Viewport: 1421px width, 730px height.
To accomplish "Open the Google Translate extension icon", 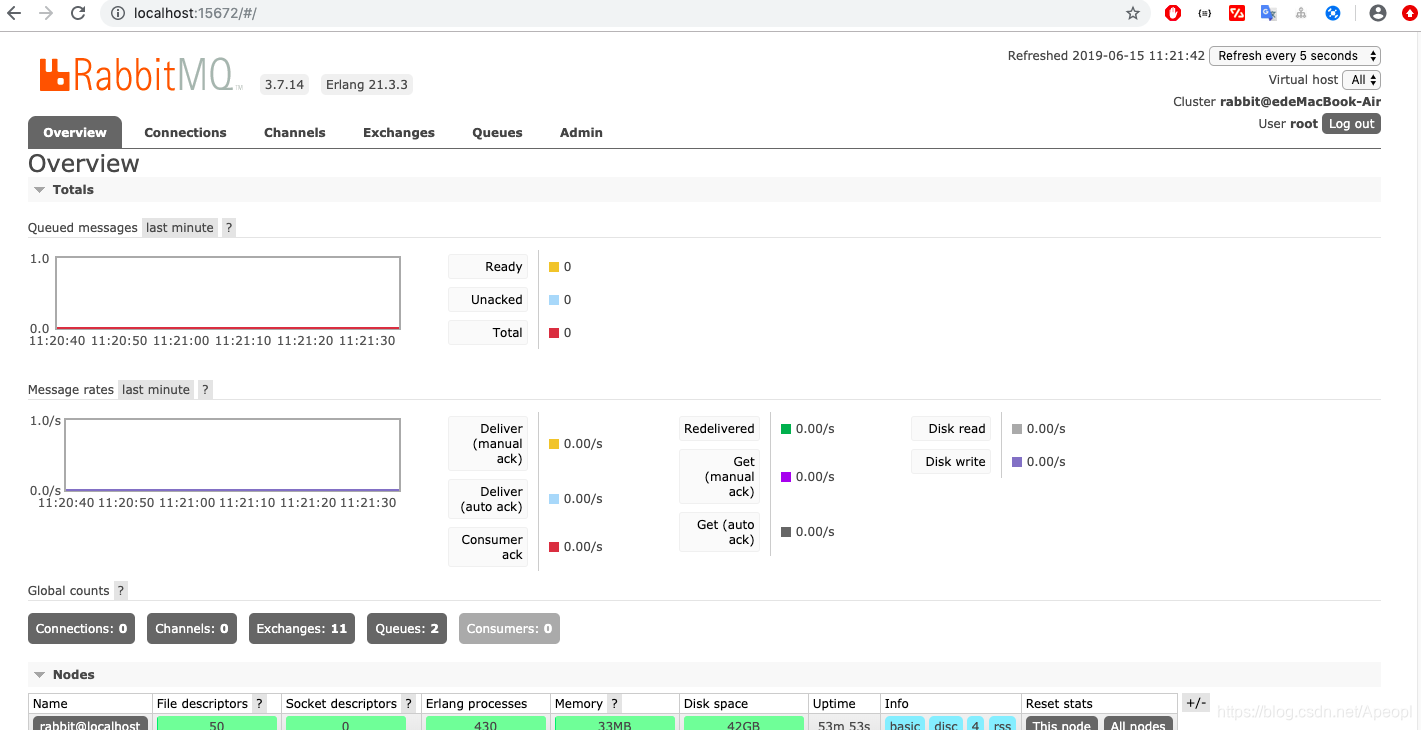I will (x=1268, y=13).
